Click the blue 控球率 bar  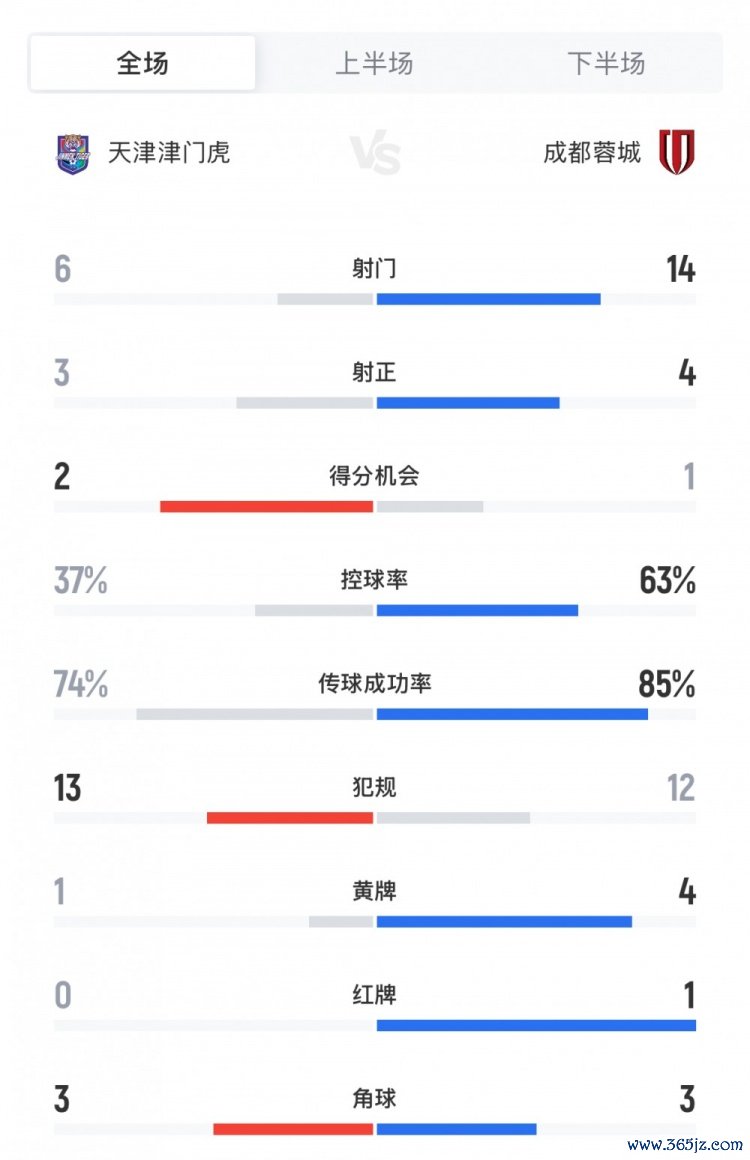[477, 610]
